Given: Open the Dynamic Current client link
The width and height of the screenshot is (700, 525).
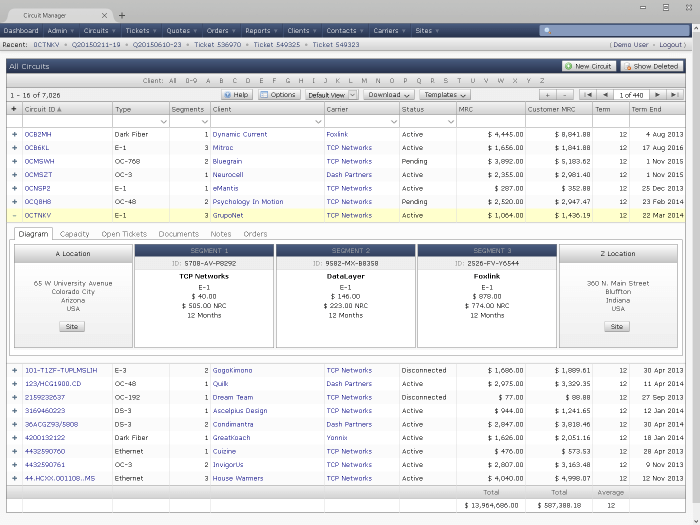Looking at the screenshot, I should pyautogui.click(x=239, y=134).
